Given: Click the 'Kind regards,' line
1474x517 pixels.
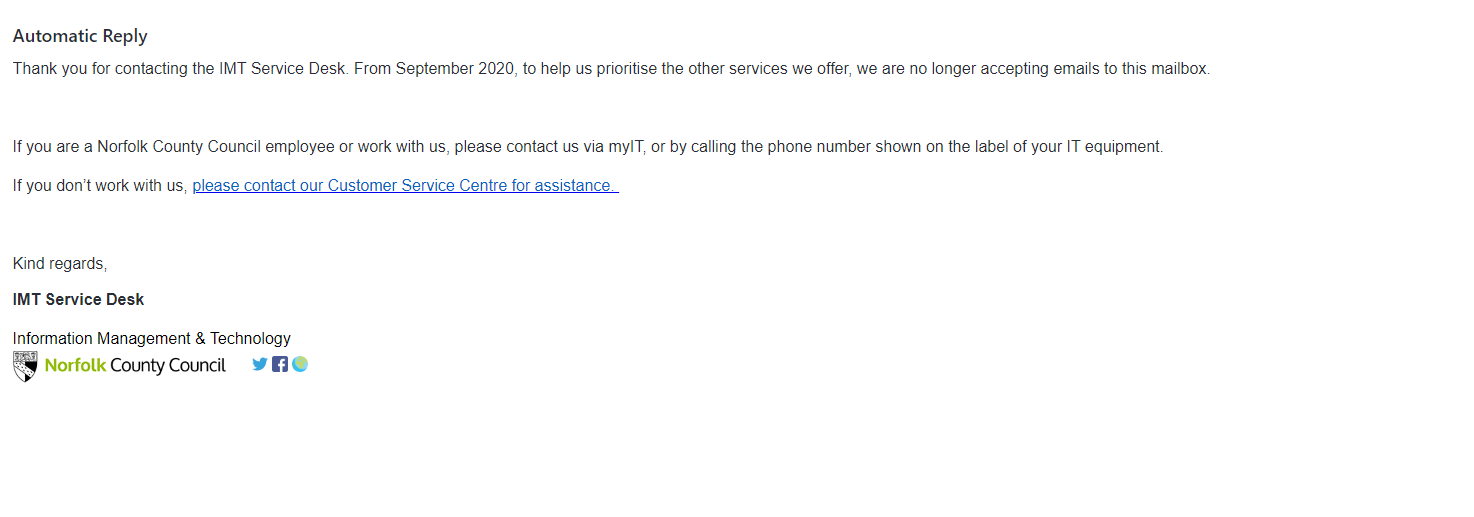Looking at the screenshot, I should pos(60,264).
